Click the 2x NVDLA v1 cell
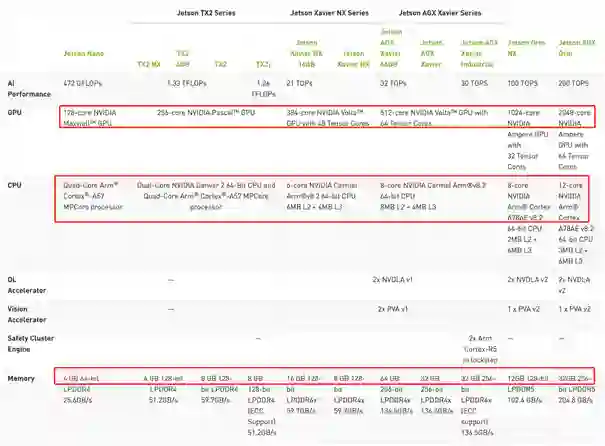The height and width of the screenshot is (446, 605). tap(393, 279)
